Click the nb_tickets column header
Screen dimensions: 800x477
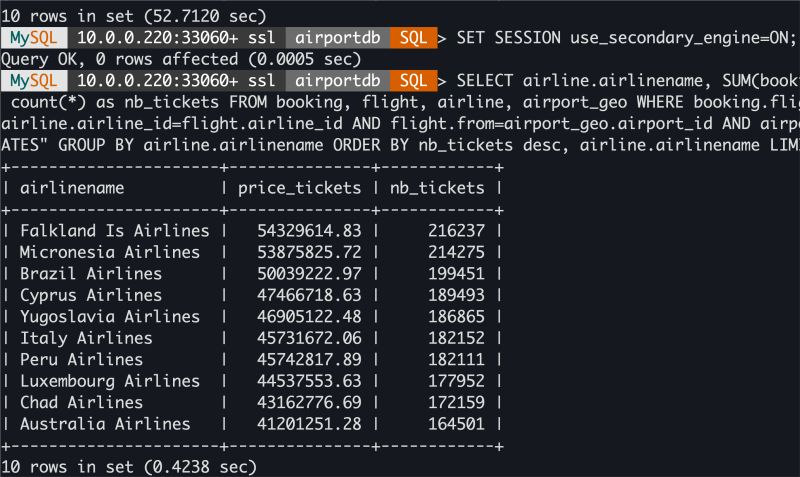pos(438,188)
